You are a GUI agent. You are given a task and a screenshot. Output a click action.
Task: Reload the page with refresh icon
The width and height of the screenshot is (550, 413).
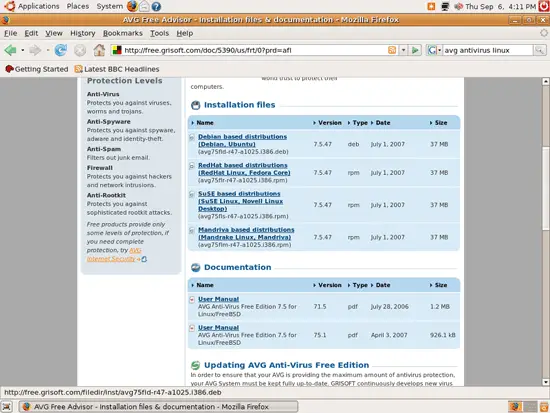pyautogui.click(x=61, y=50)
